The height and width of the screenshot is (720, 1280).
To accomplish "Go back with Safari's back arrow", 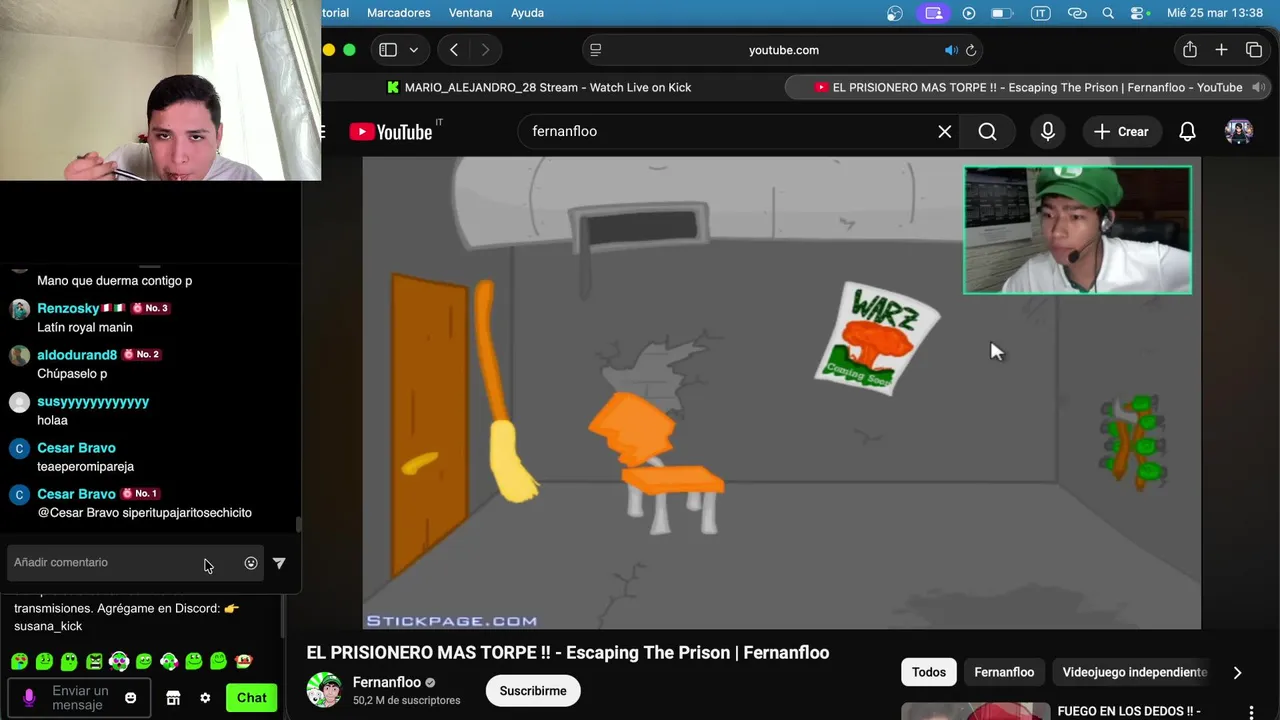I will 454,50.
